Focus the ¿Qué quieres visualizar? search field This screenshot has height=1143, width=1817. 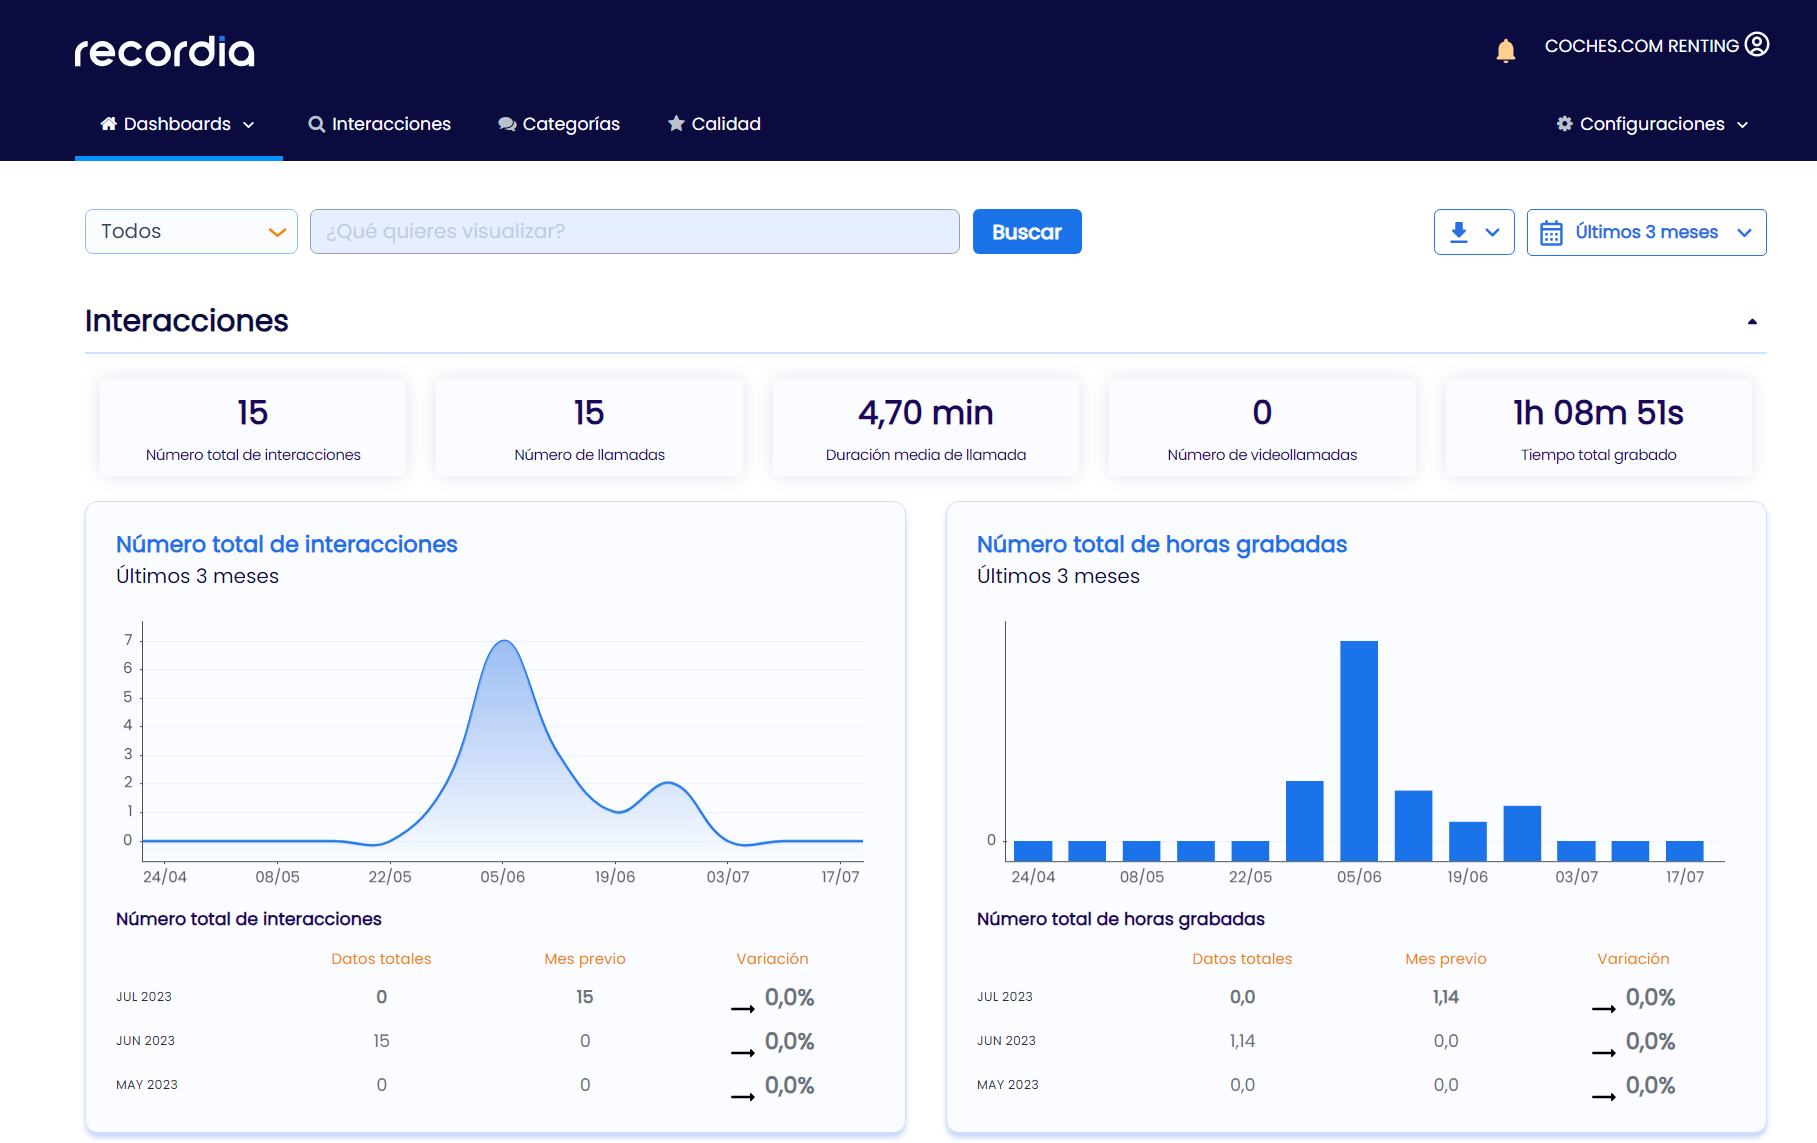click(x=634, y=232)
